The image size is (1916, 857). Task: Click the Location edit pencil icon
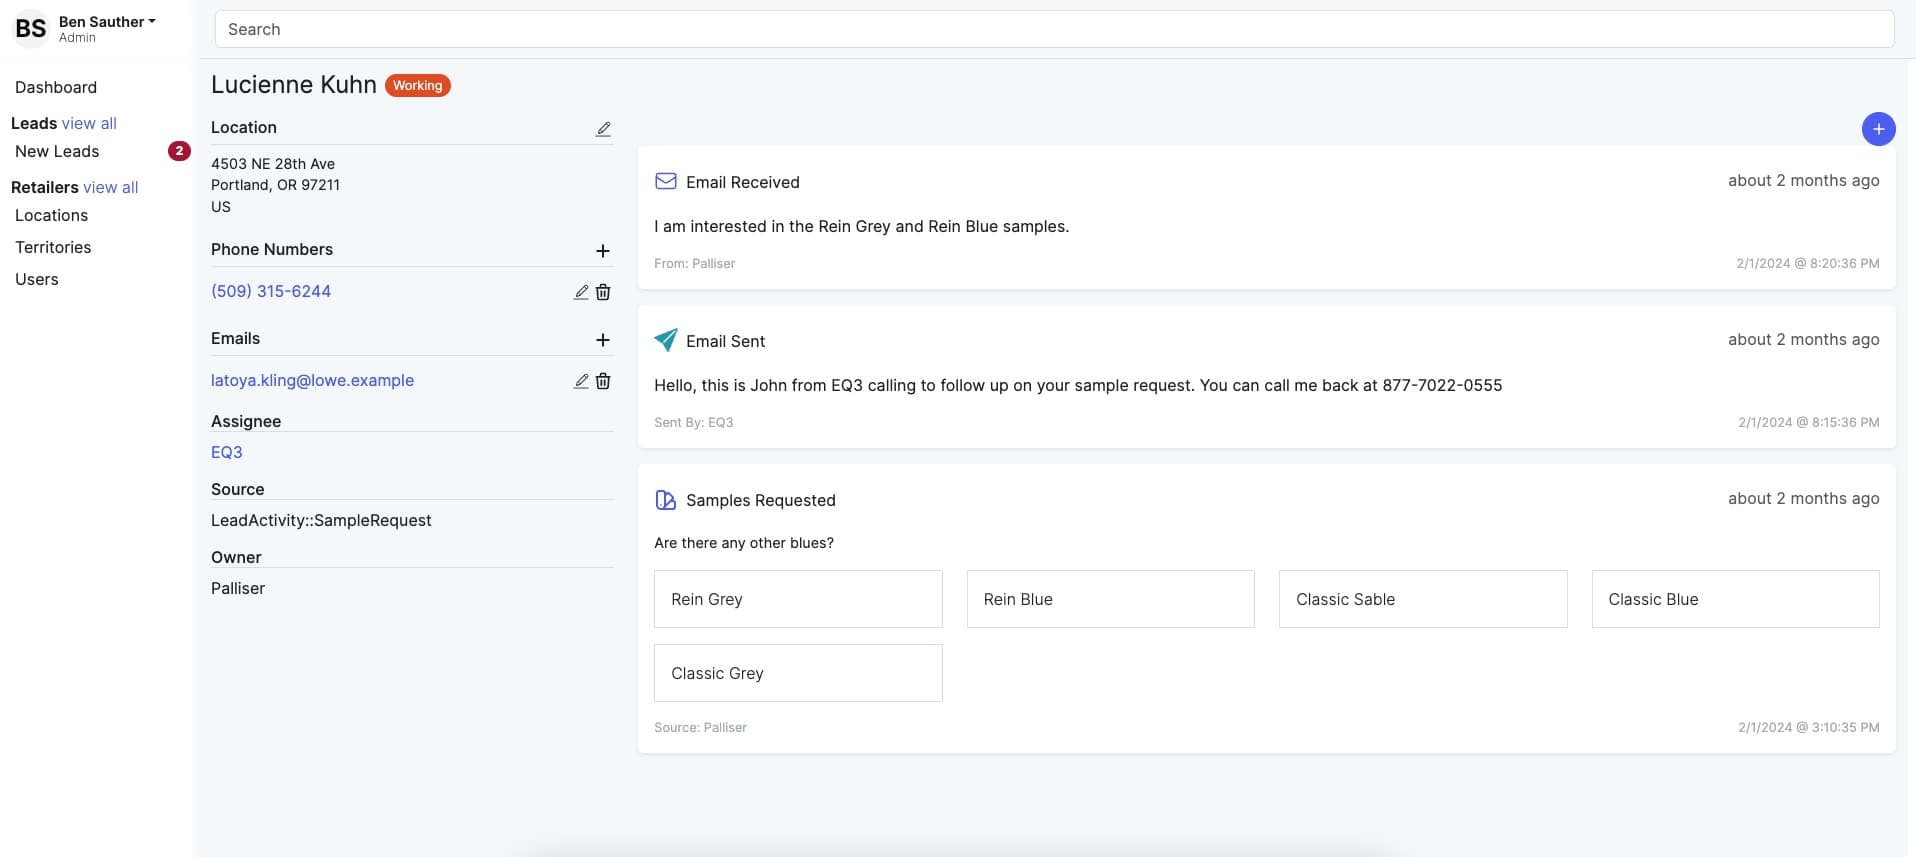603,129
